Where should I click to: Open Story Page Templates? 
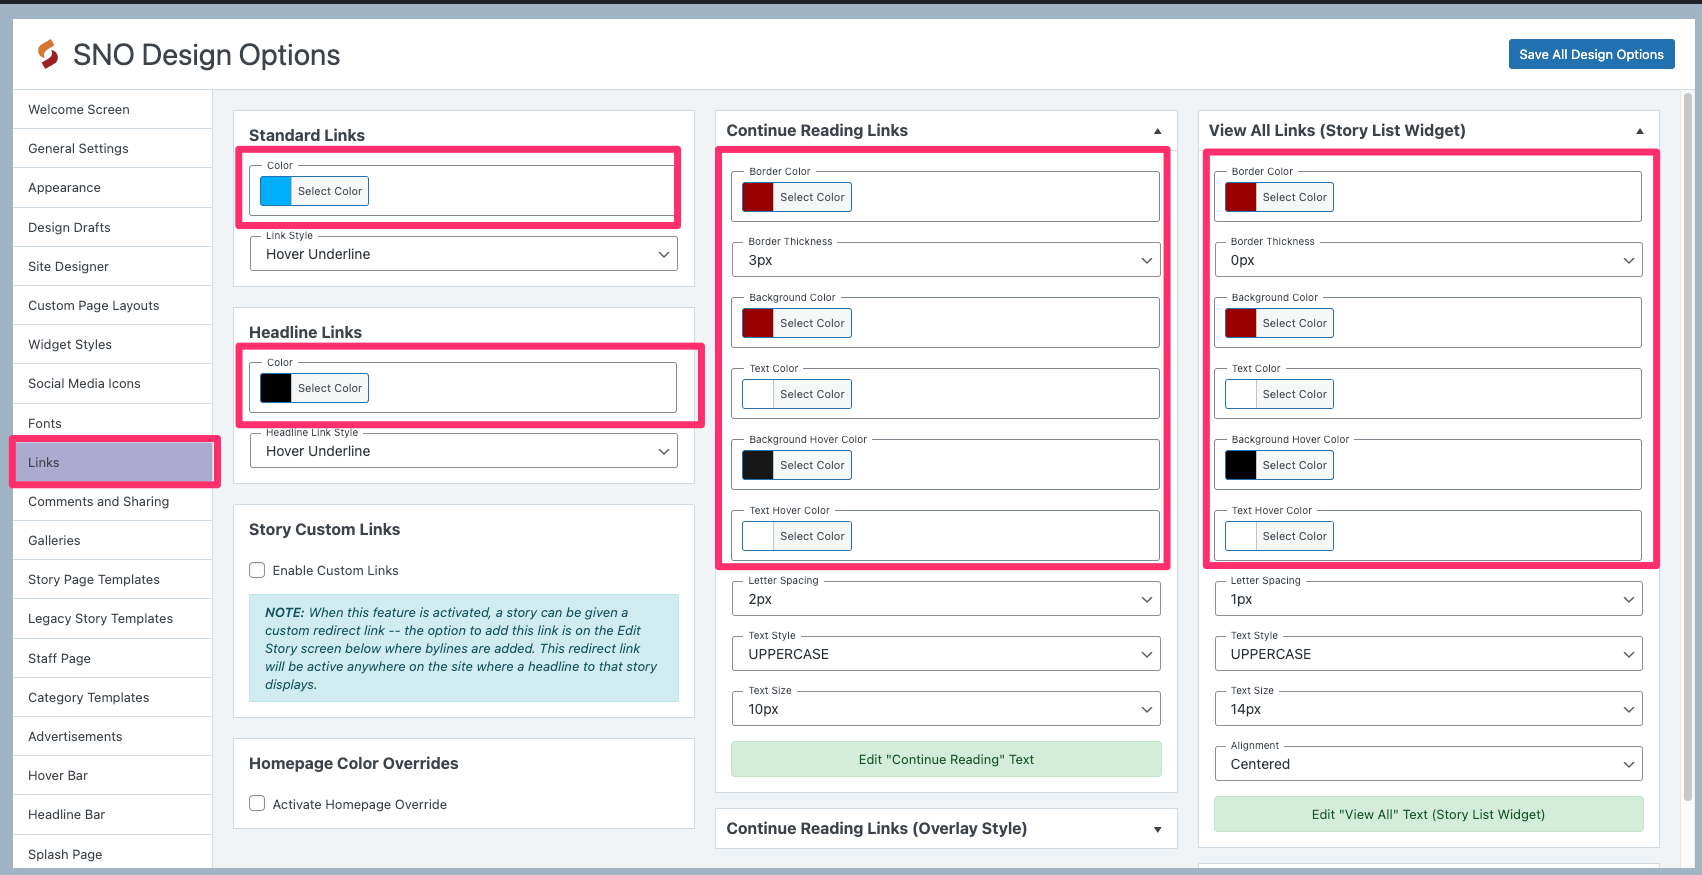(x=113, y=579)
